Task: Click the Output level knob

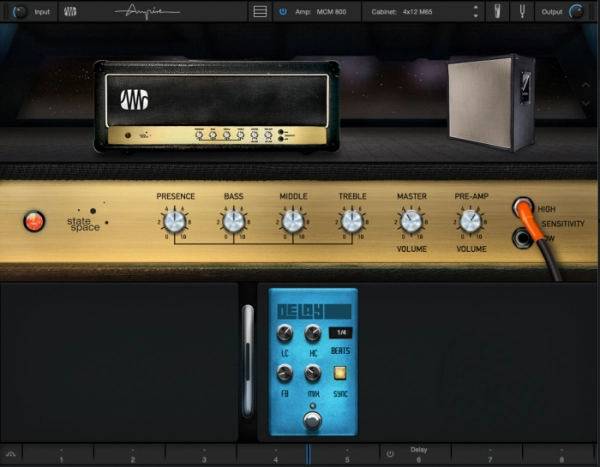Action: pyautogui.click(x=576, y=12)
